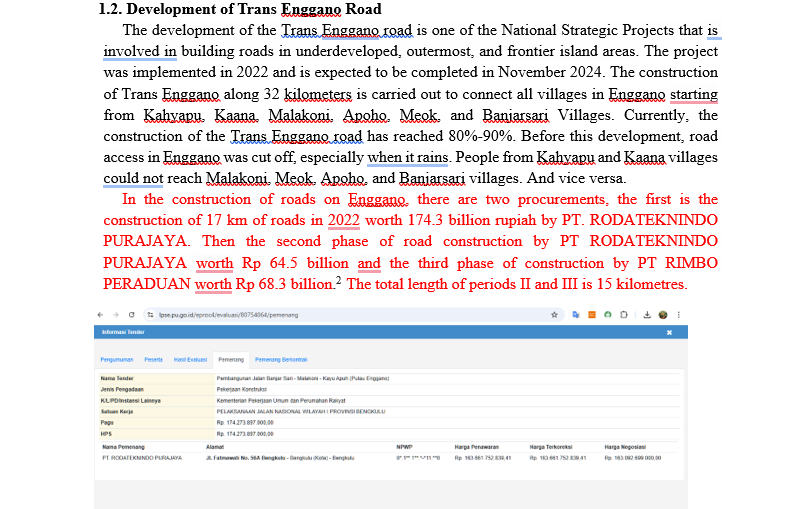Viewport: 807px width, 509px height.
Task: Click PT. RODATEKNINDO PURAJAYA in the winner row
Action: 142,457
